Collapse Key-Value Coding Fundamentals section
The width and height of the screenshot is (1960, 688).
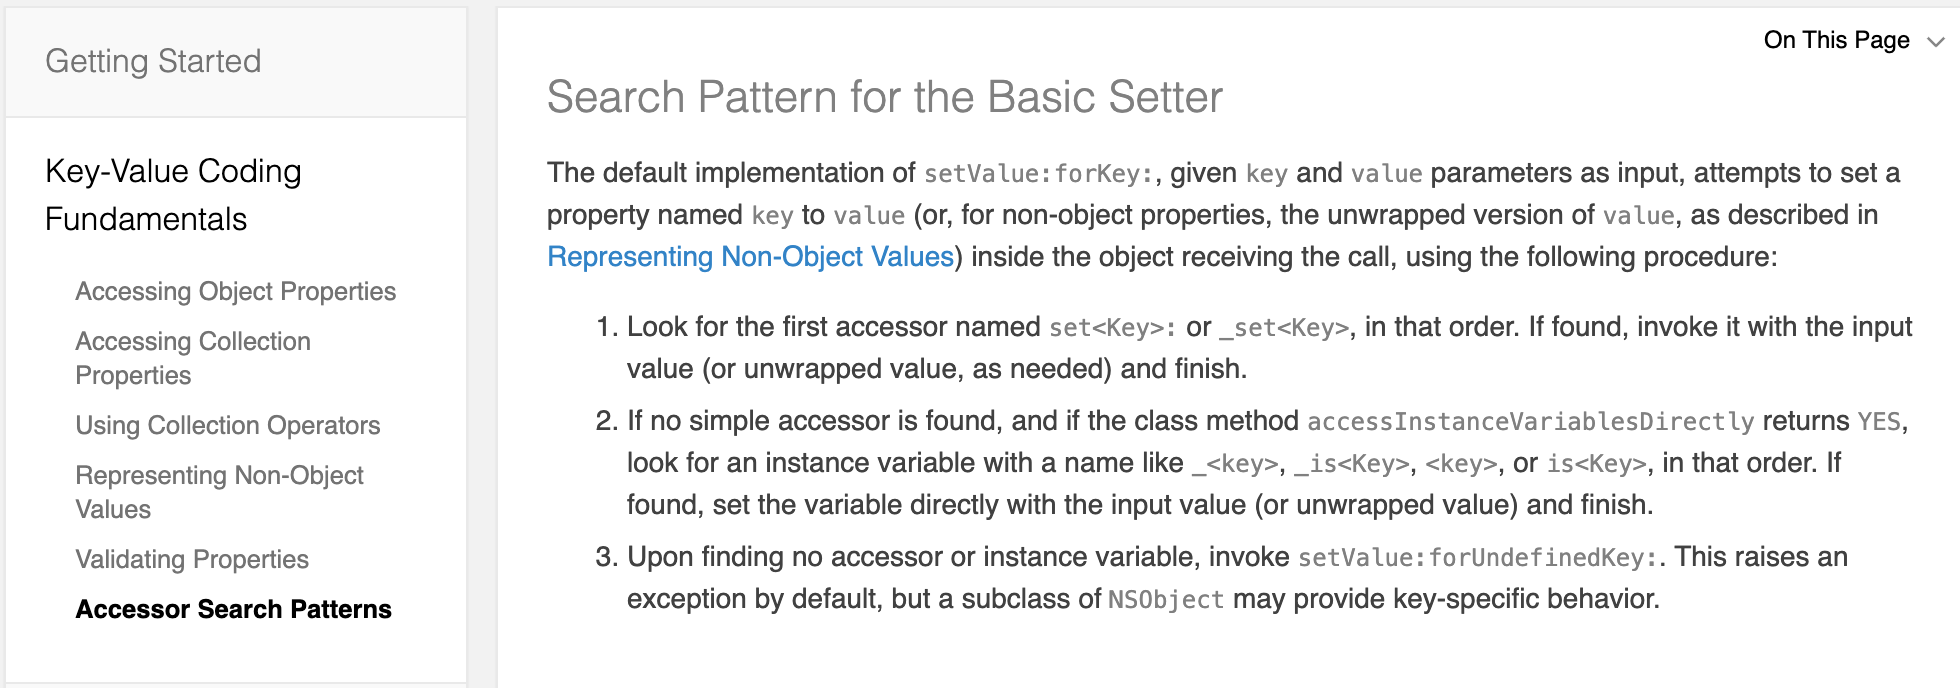point(173,195)
